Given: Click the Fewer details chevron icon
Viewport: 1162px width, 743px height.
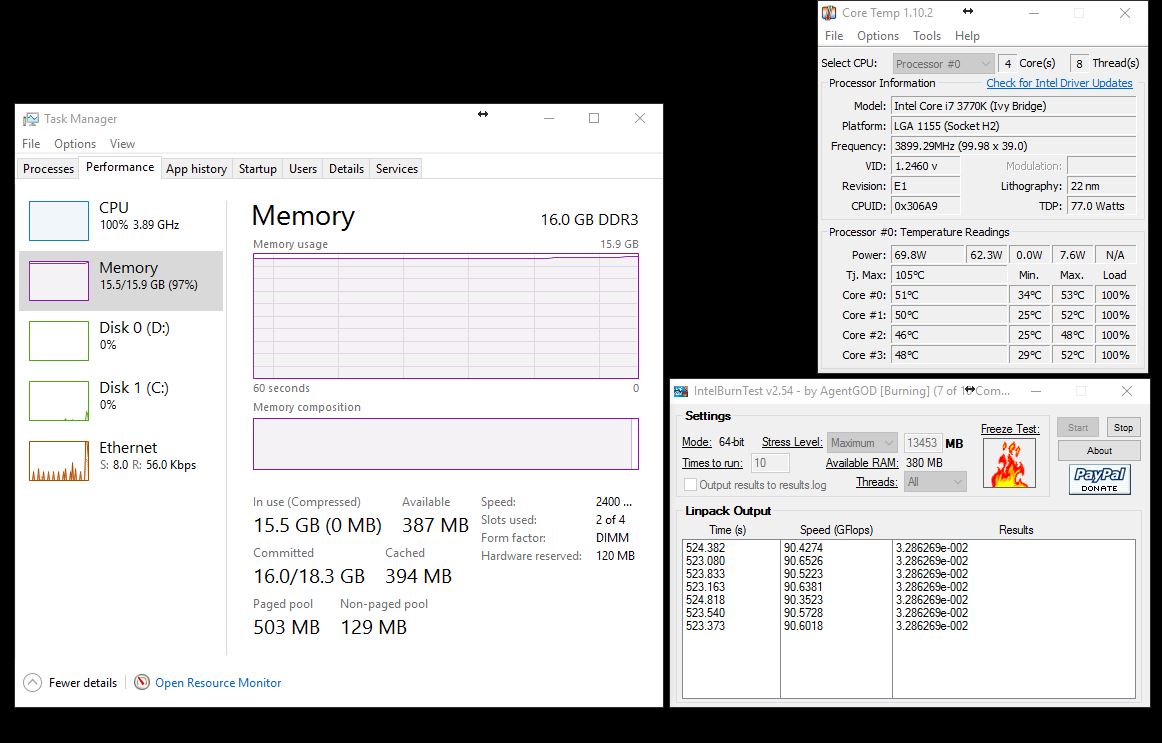Looking at the screenshot, I should [x=33, y=682].
